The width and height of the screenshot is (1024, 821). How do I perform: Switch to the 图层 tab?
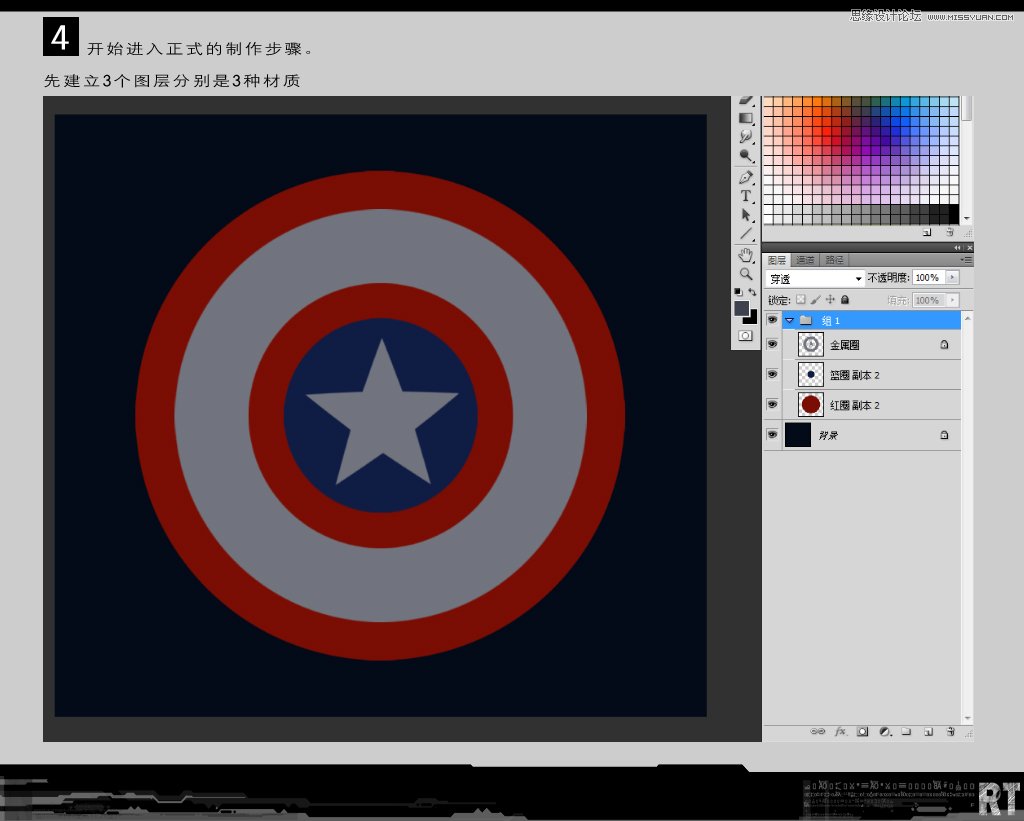coord(776,260)
